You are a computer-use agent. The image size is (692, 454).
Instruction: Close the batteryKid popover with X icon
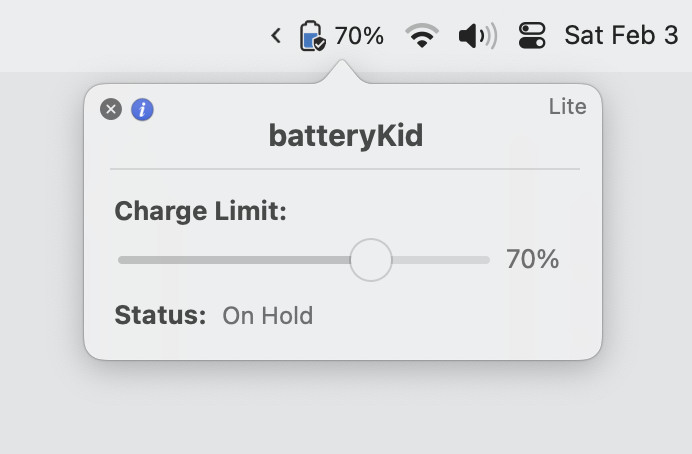tap(111, 109)
